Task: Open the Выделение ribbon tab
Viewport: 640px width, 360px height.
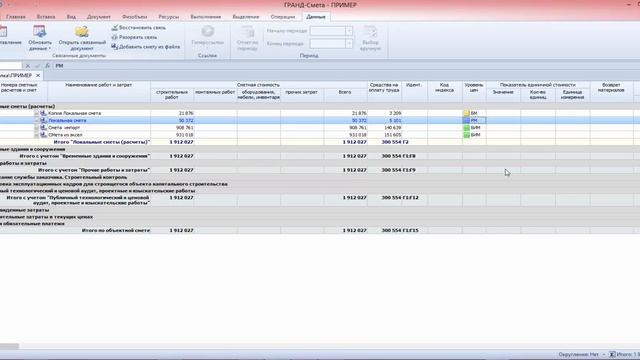Action: tap(246, 17)
